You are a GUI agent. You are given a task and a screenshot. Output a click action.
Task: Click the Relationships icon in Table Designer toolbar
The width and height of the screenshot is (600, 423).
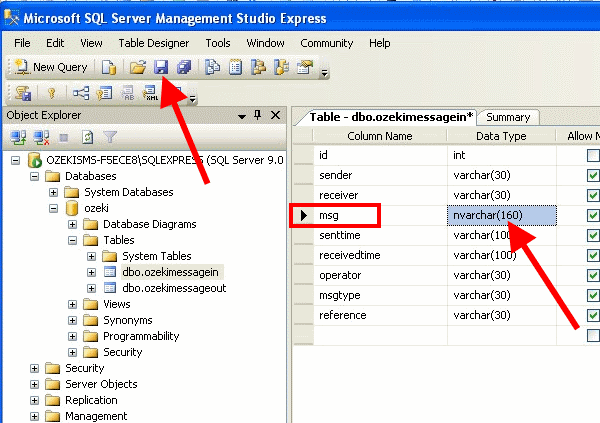[81, 93]
